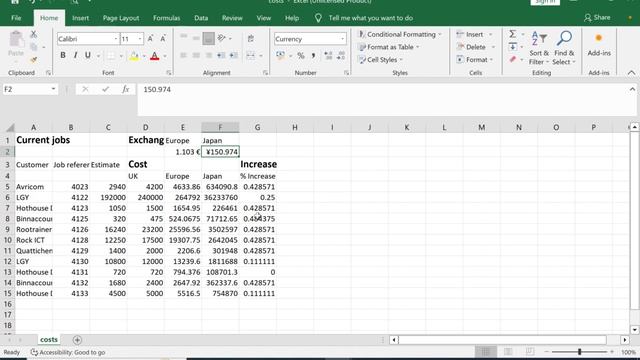Toggle Bold formatting
This screenshot has height=360, width=640.
click(63, 55)
